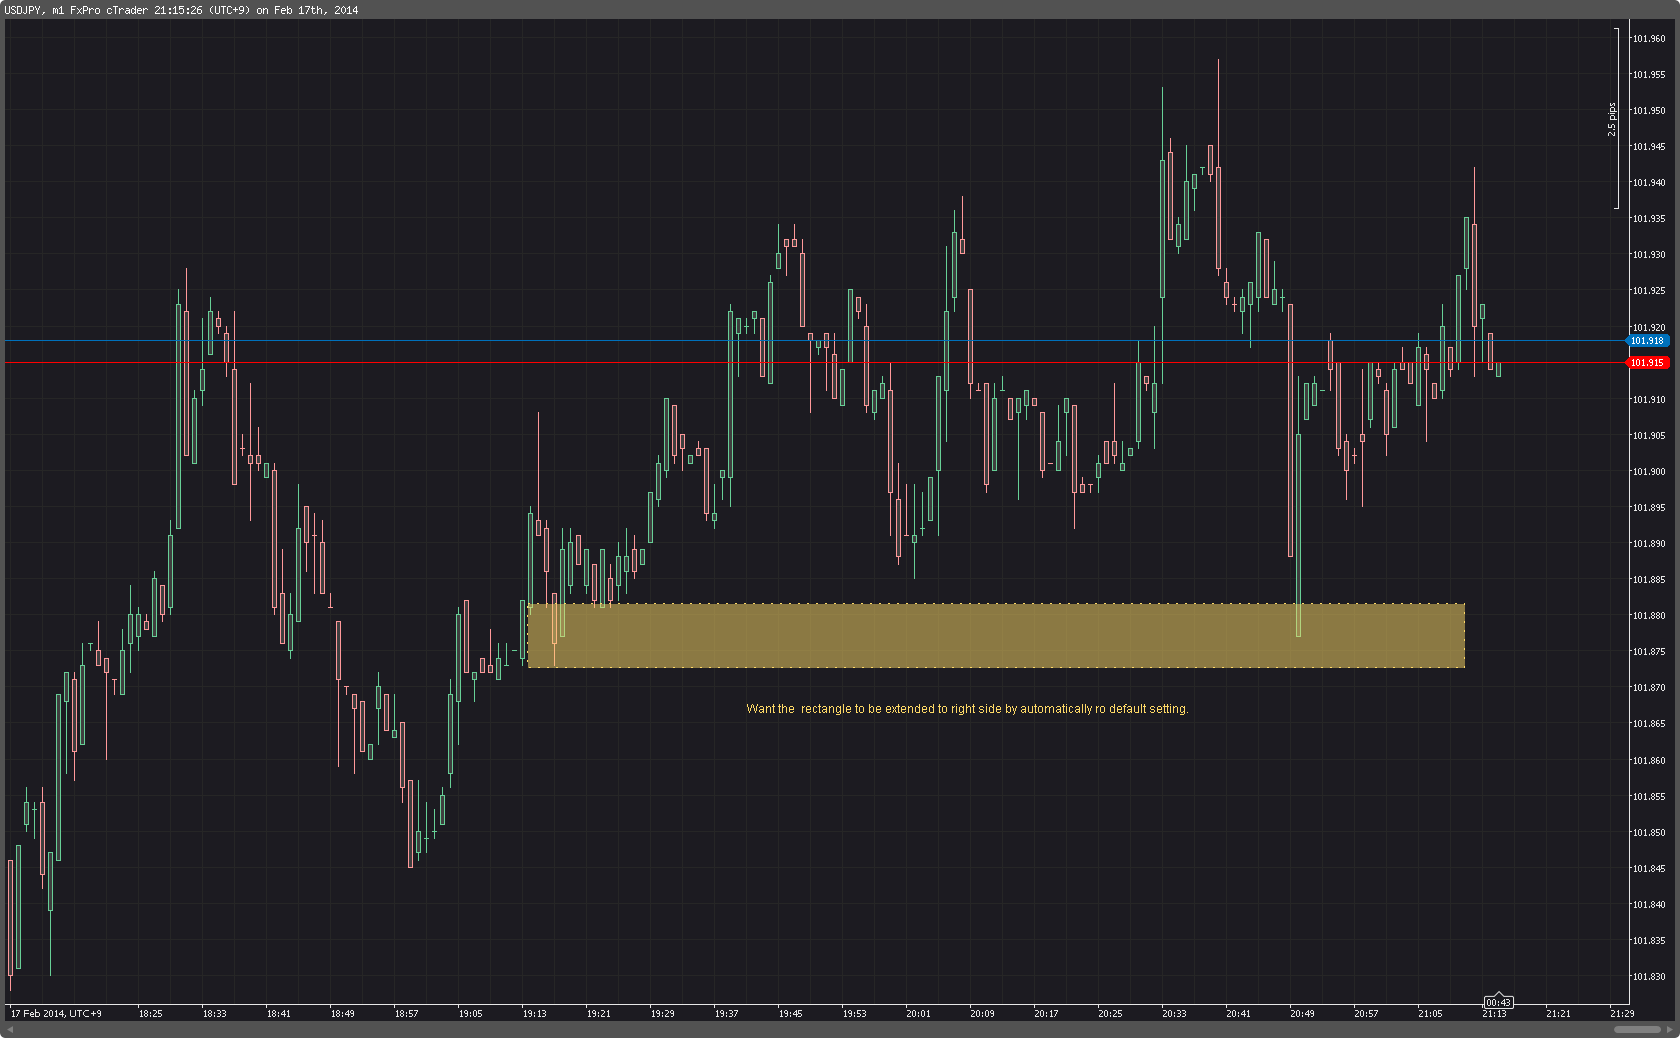Click the 21:05 time axis label
The image size is (1680, 1038).
[x=1430, y=1014]
